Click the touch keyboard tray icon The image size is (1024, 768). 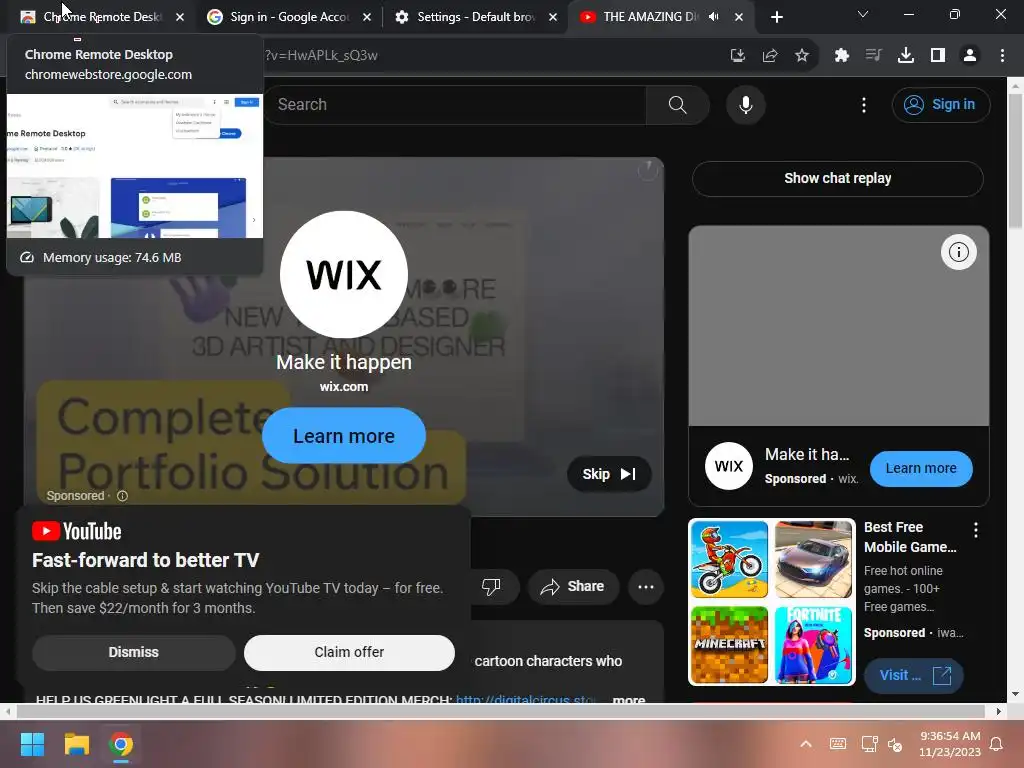(x=838, y=744)
